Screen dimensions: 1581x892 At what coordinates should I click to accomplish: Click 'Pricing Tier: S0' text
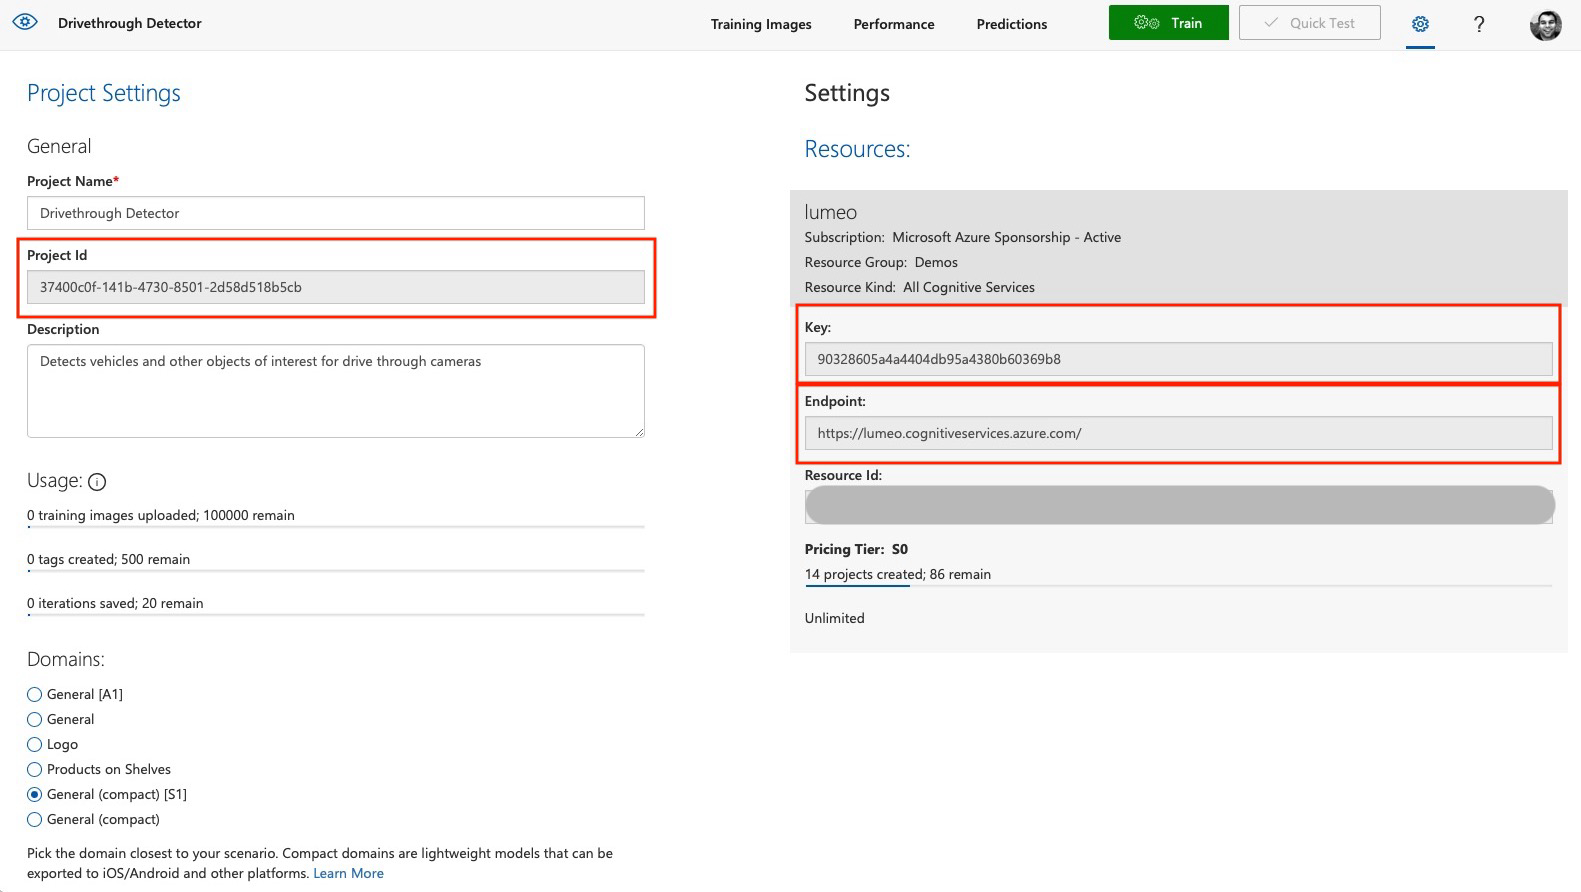[x=856, y=549]
